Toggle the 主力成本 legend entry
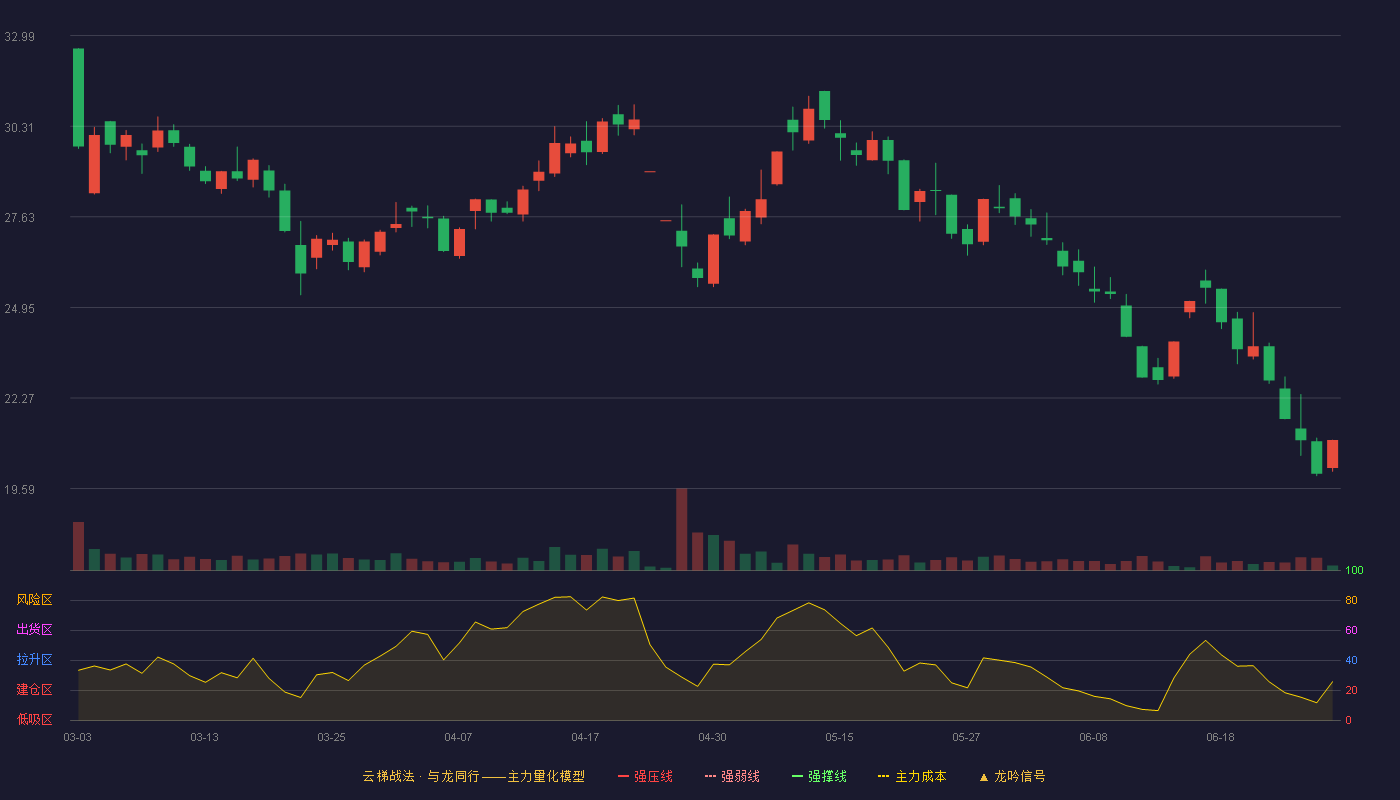Viewport: 1400px width, 800px height. click(912, 776)
